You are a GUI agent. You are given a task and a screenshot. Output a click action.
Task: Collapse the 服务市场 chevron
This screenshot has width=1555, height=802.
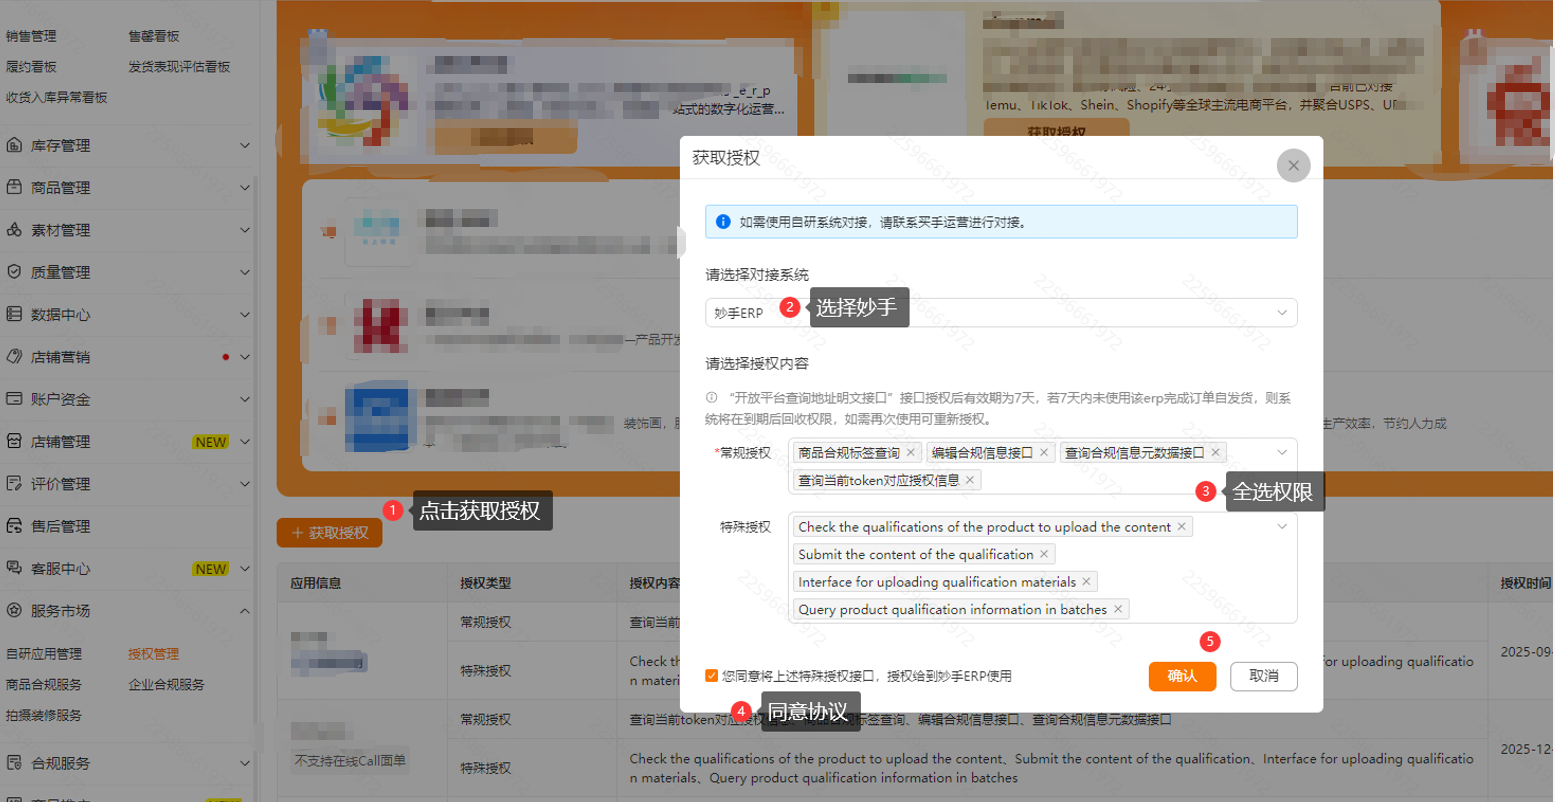pyautogui.click(x=245, y=610)
